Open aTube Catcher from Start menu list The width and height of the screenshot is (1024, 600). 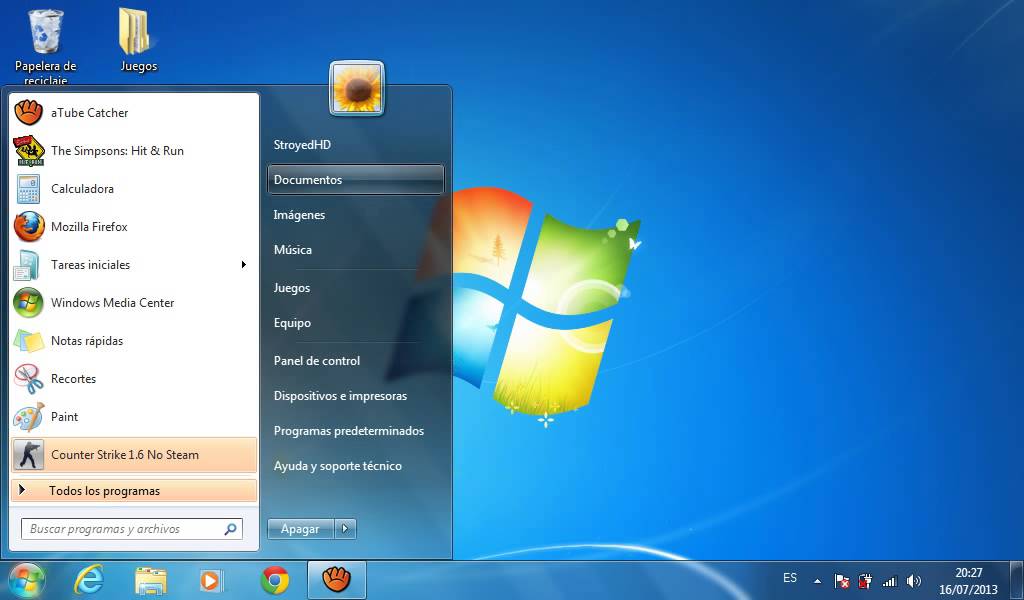click(135, 113)
